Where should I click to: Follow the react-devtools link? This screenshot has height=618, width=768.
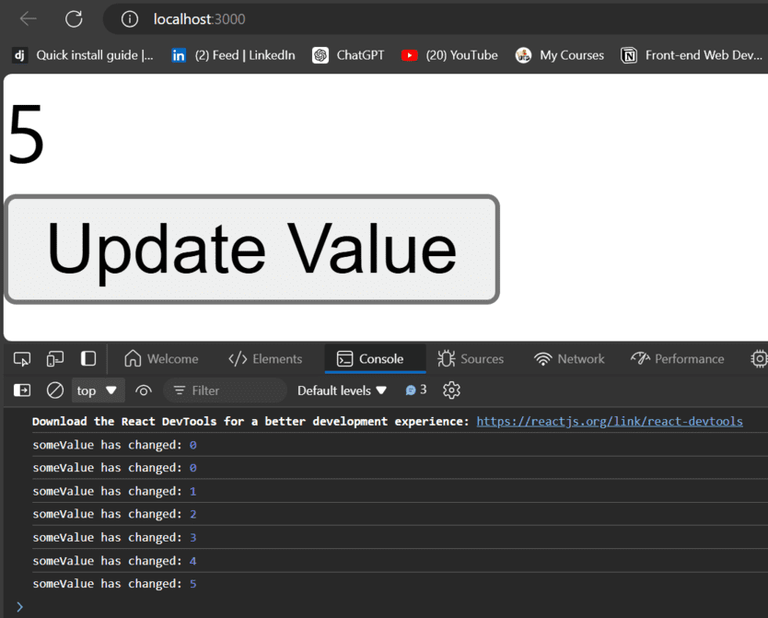(609, 422)
